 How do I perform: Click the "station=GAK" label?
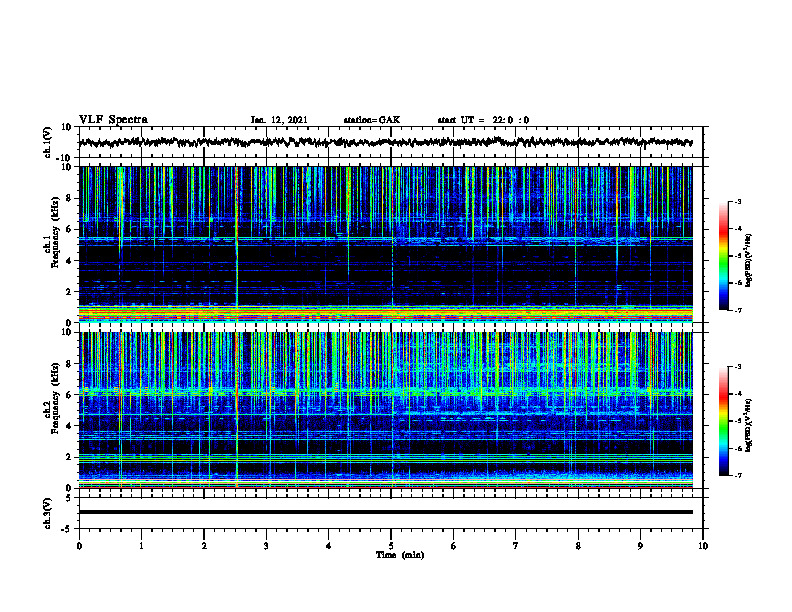tap(372, 120)
